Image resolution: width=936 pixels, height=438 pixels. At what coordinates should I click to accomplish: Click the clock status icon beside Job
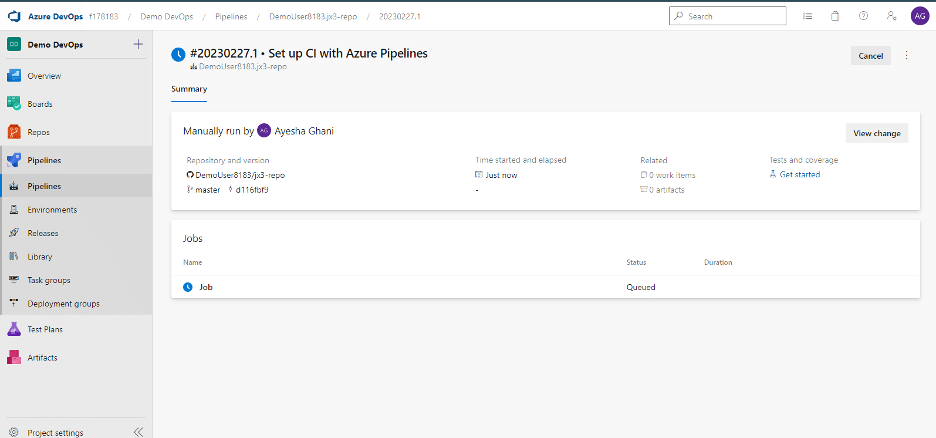[188, 287]
